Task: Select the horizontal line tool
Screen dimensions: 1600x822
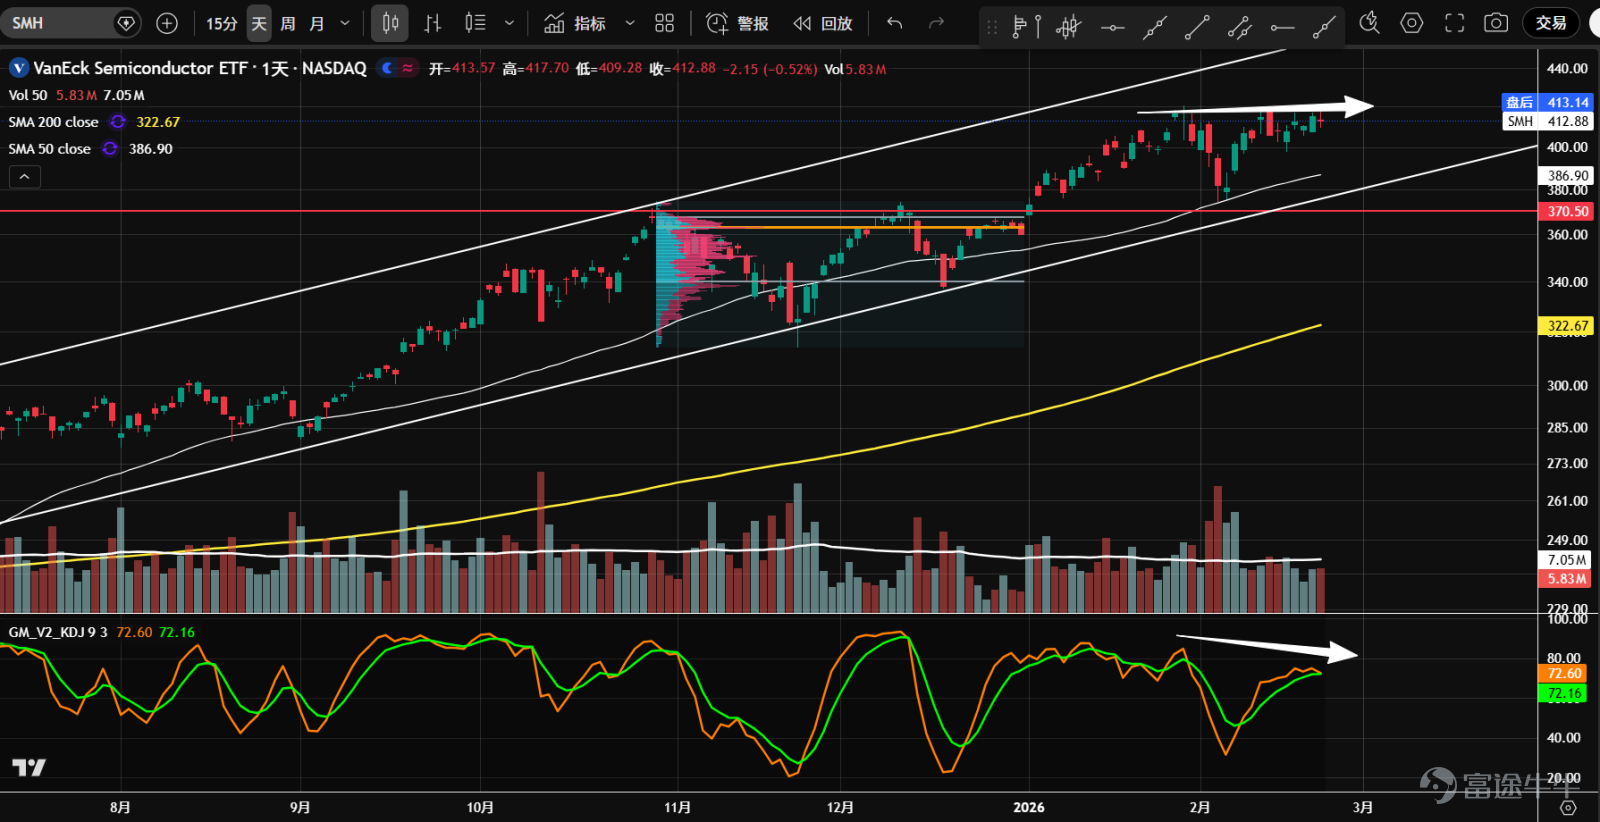Action: pyautogui.click(x=1112, y=27)
